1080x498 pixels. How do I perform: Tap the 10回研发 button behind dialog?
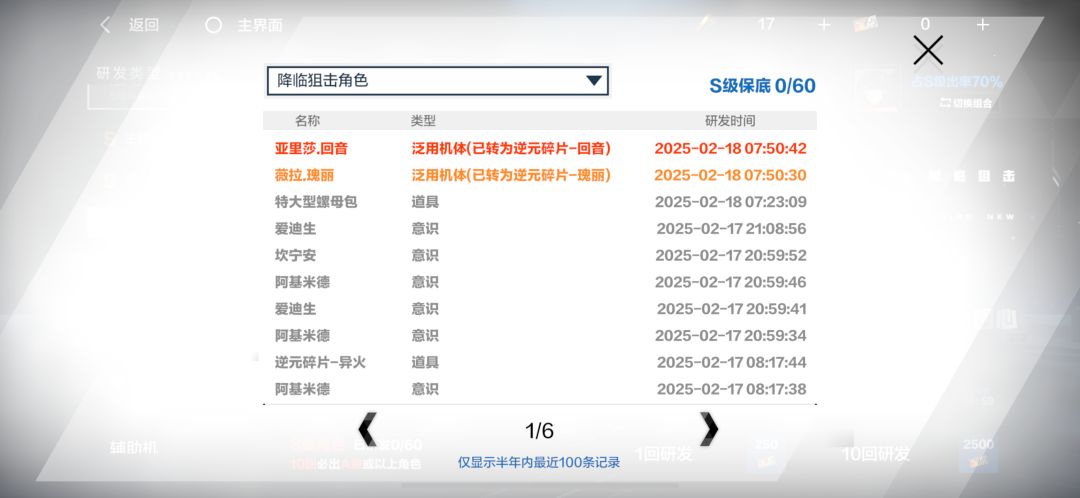coord(876,454)
